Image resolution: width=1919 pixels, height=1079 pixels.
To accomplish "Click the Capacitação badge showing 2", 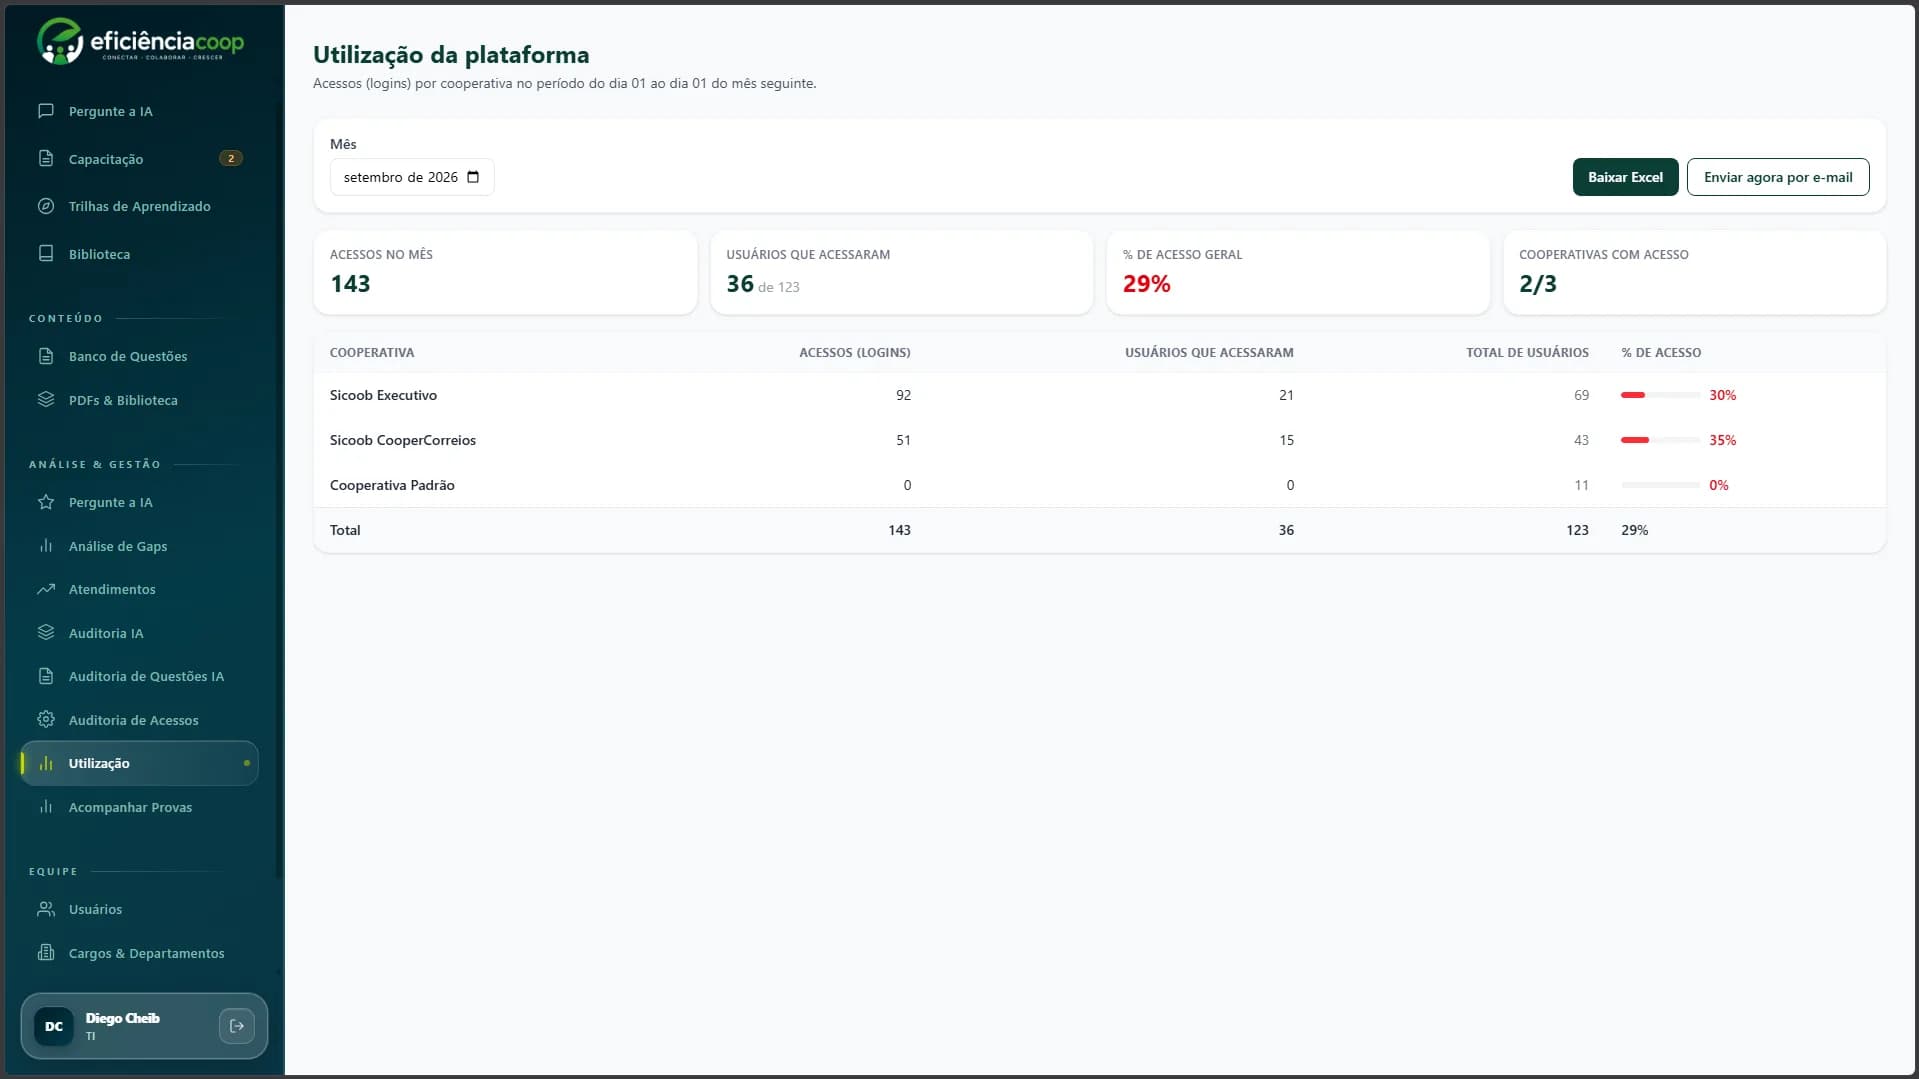I will click(231, 158).
